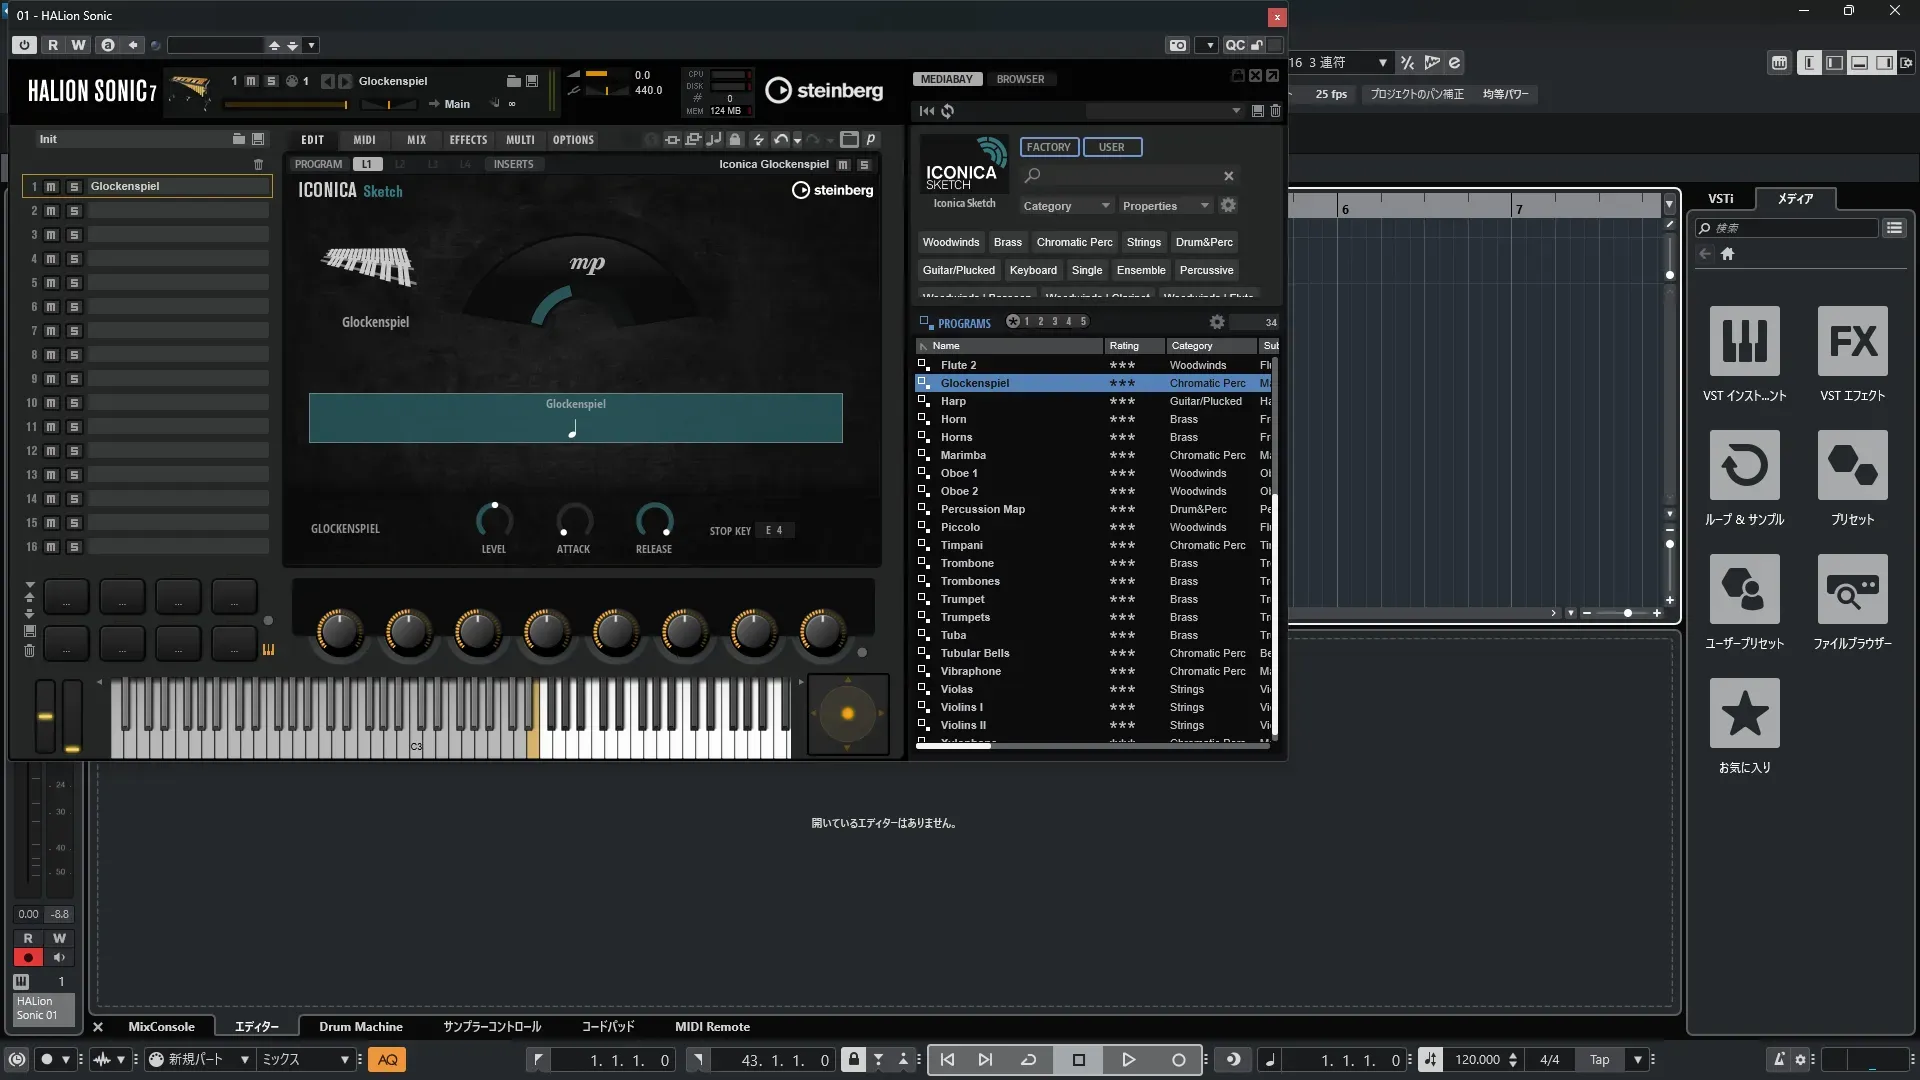Expand the Category filter dropdown
The image size is (1920, 1080).
click(1066, 206)
